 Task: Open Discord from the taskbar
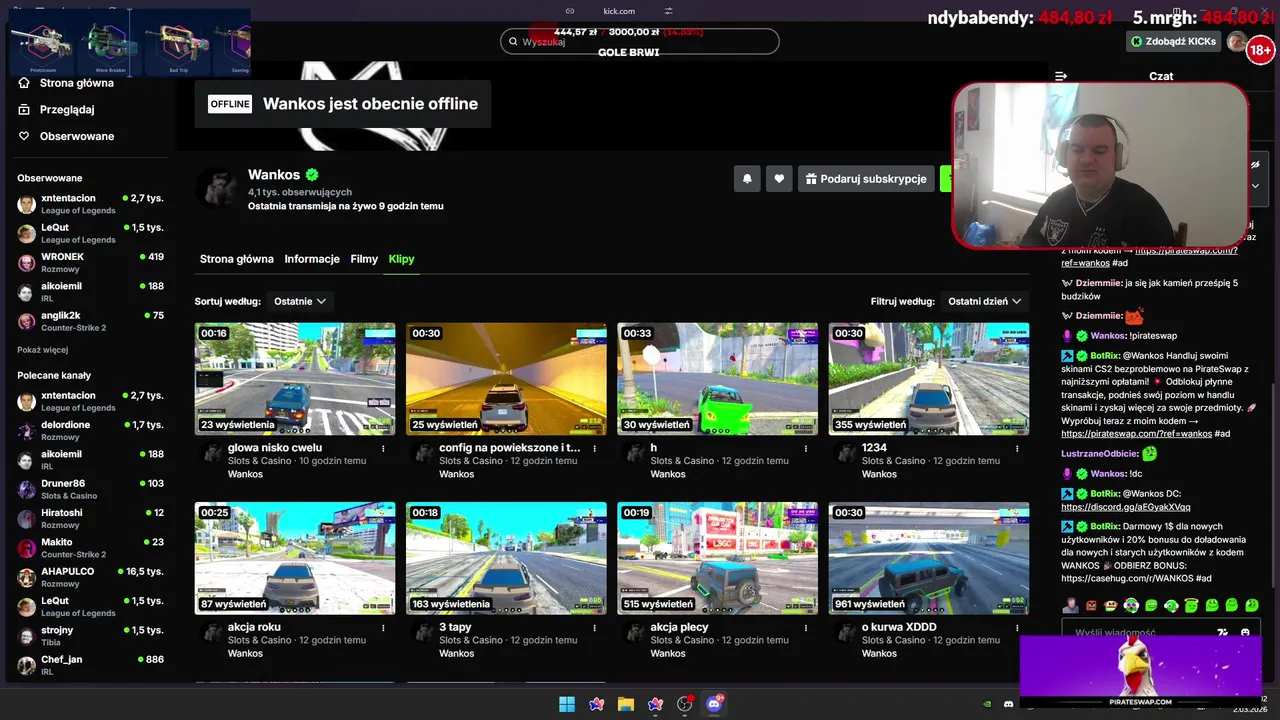coord(714,704)
